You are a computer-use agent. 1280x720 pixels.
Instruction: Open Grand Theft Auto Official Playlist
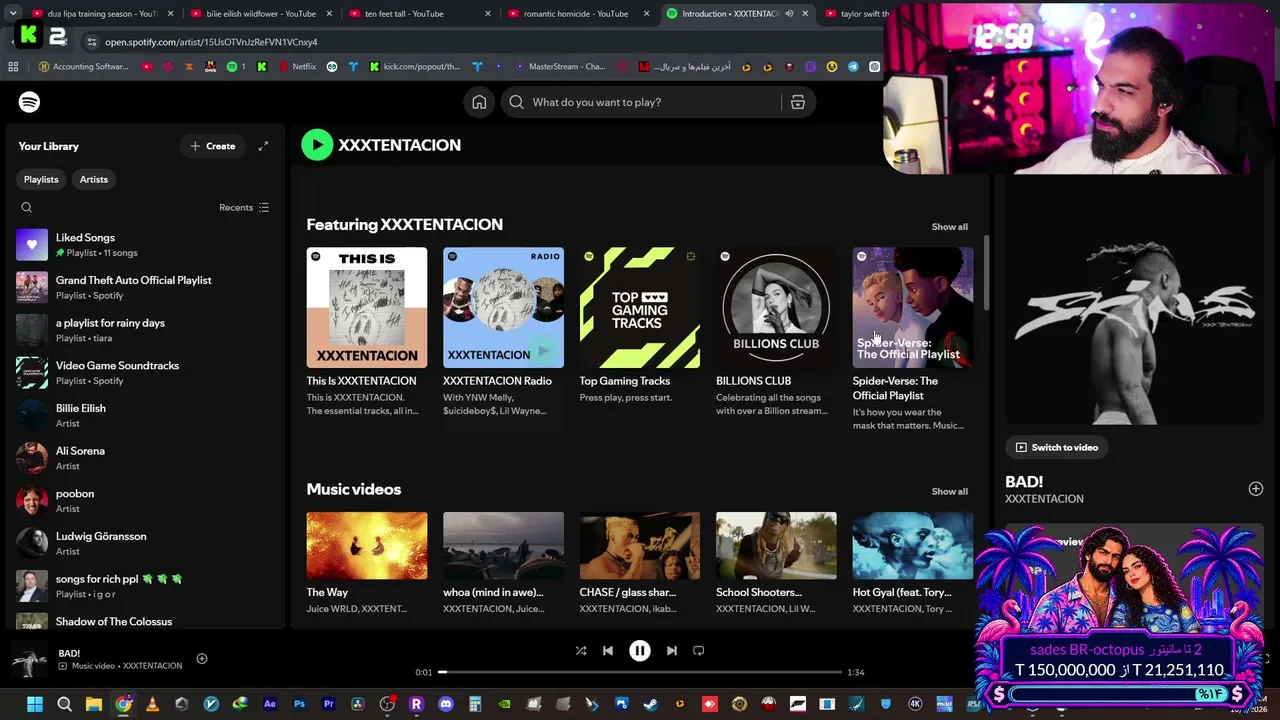pos(145,288)
